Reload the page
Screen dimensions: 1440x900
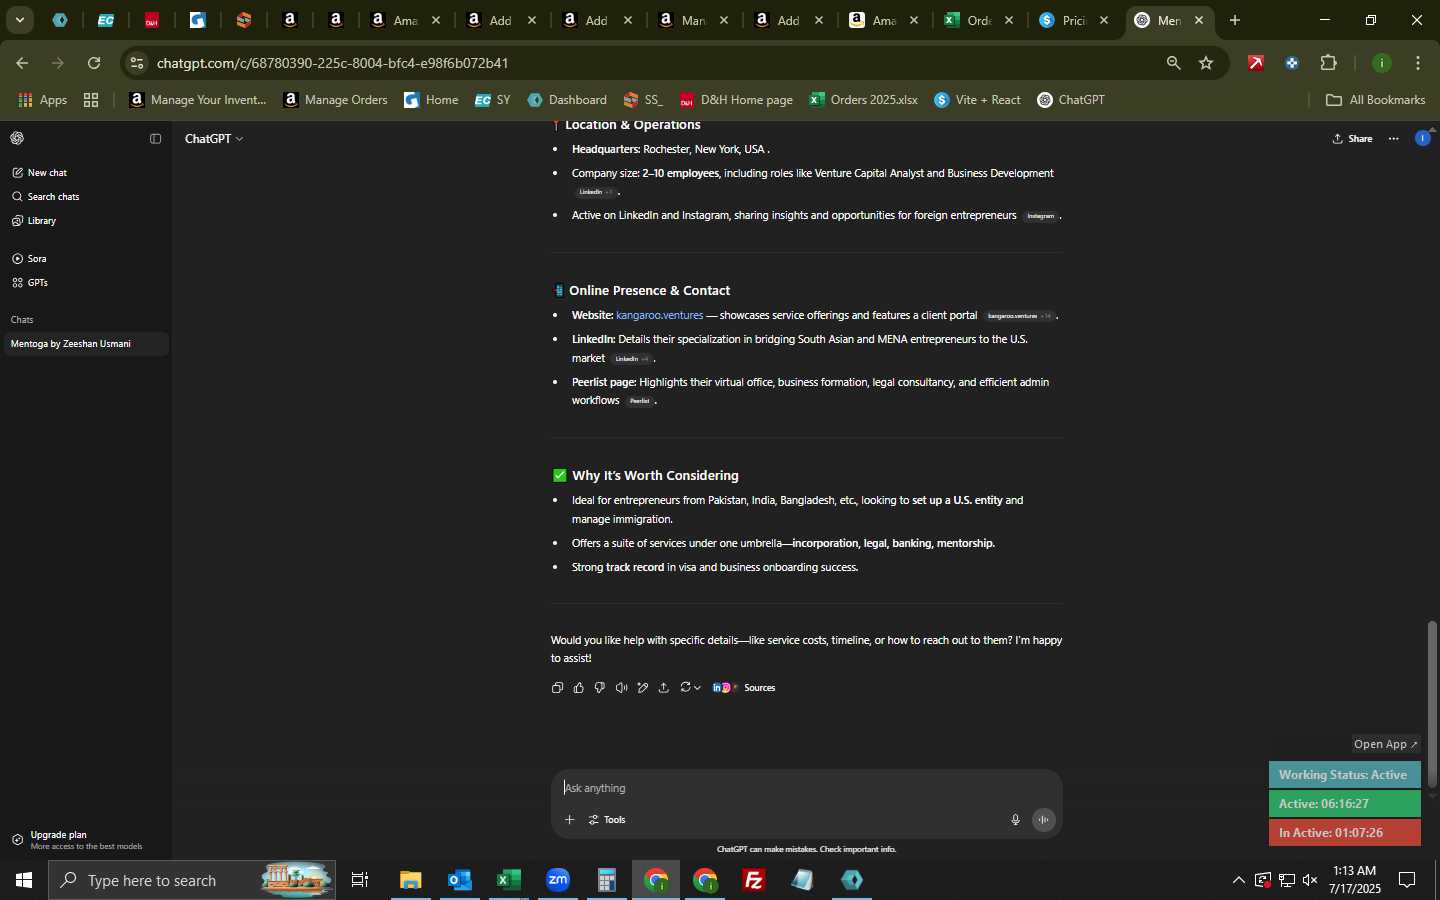(x=94, y=63)
